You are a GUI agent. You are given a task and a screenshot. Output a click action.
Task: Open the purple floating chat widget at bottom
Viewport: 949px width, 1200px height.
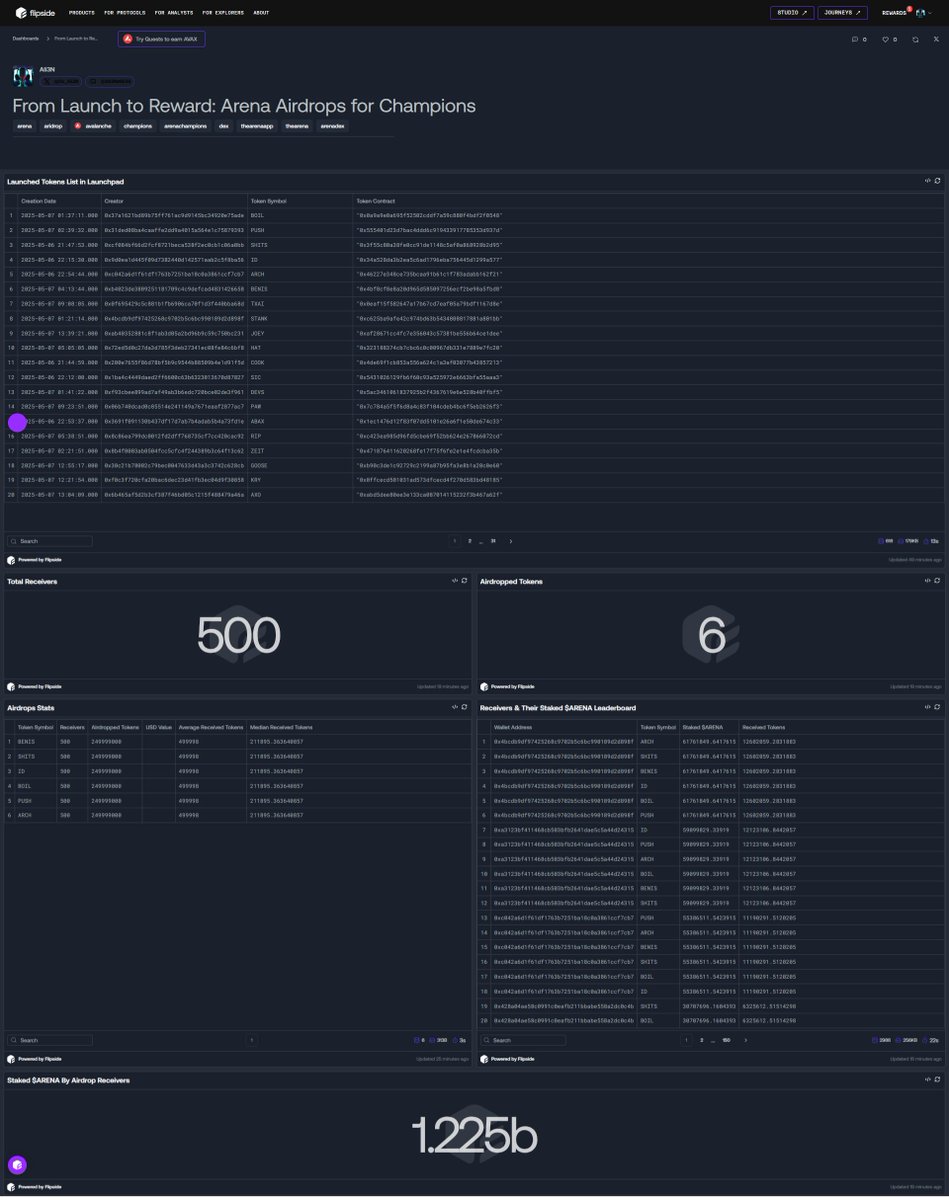(17, 1164)
